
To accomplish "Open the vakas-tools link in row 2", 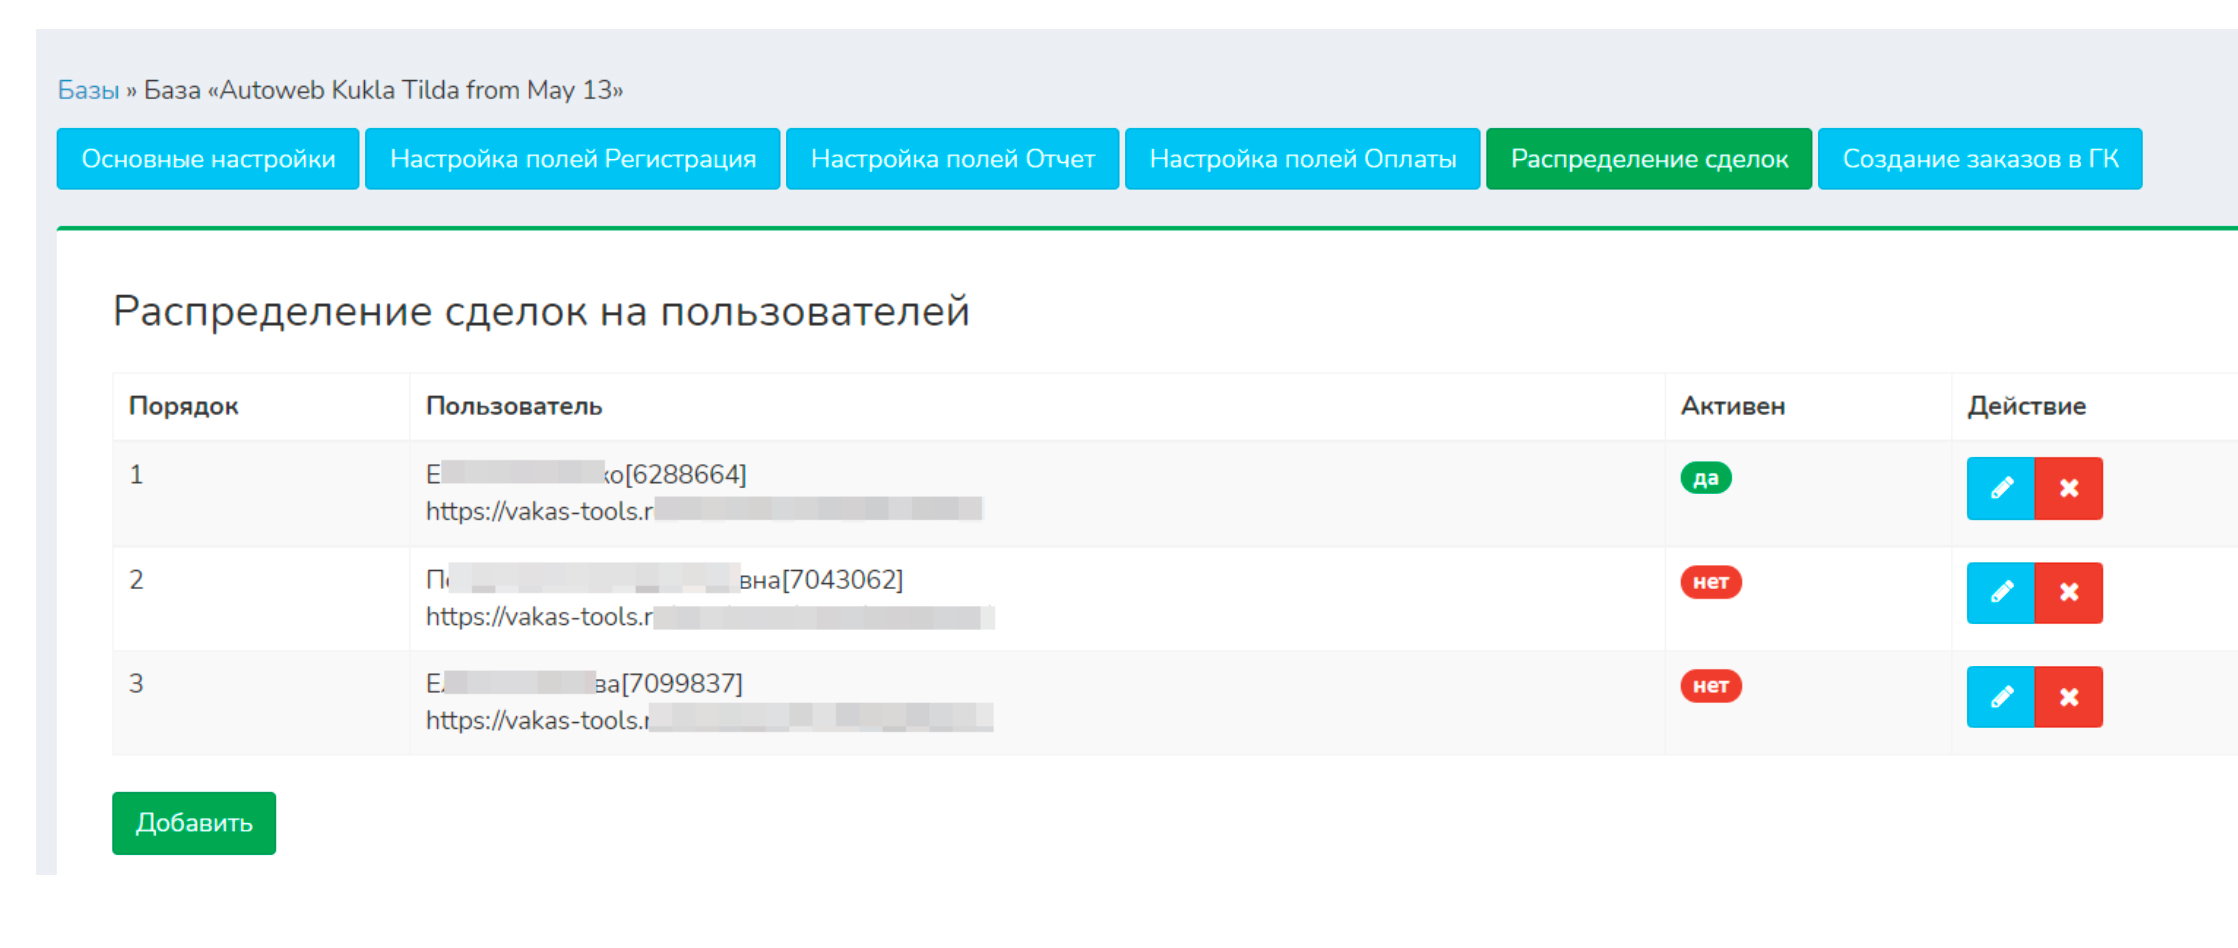I will point(540,617).
